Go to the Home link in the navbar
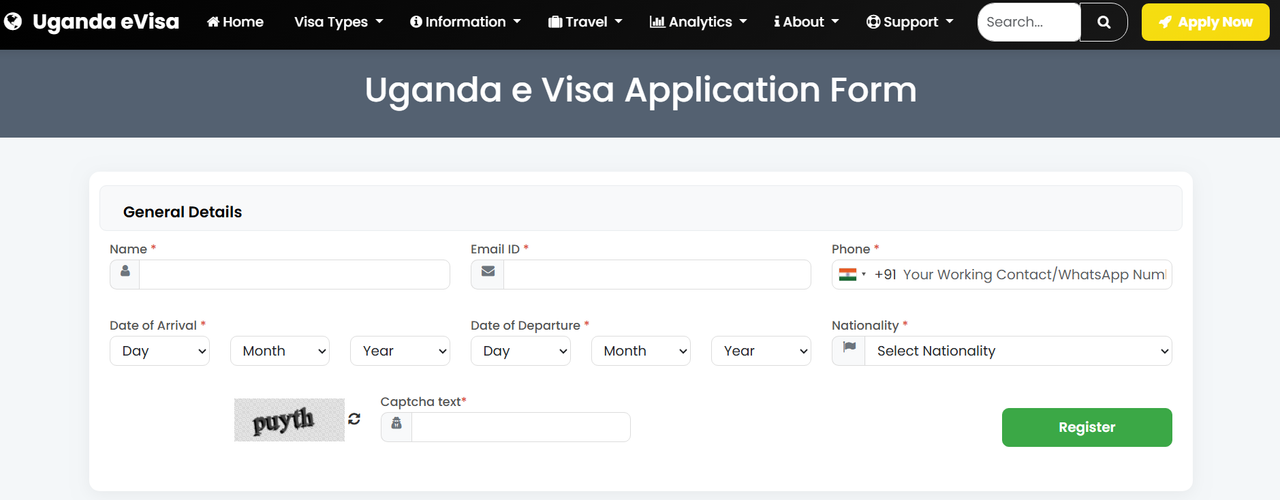 click(x=235, y=22)
